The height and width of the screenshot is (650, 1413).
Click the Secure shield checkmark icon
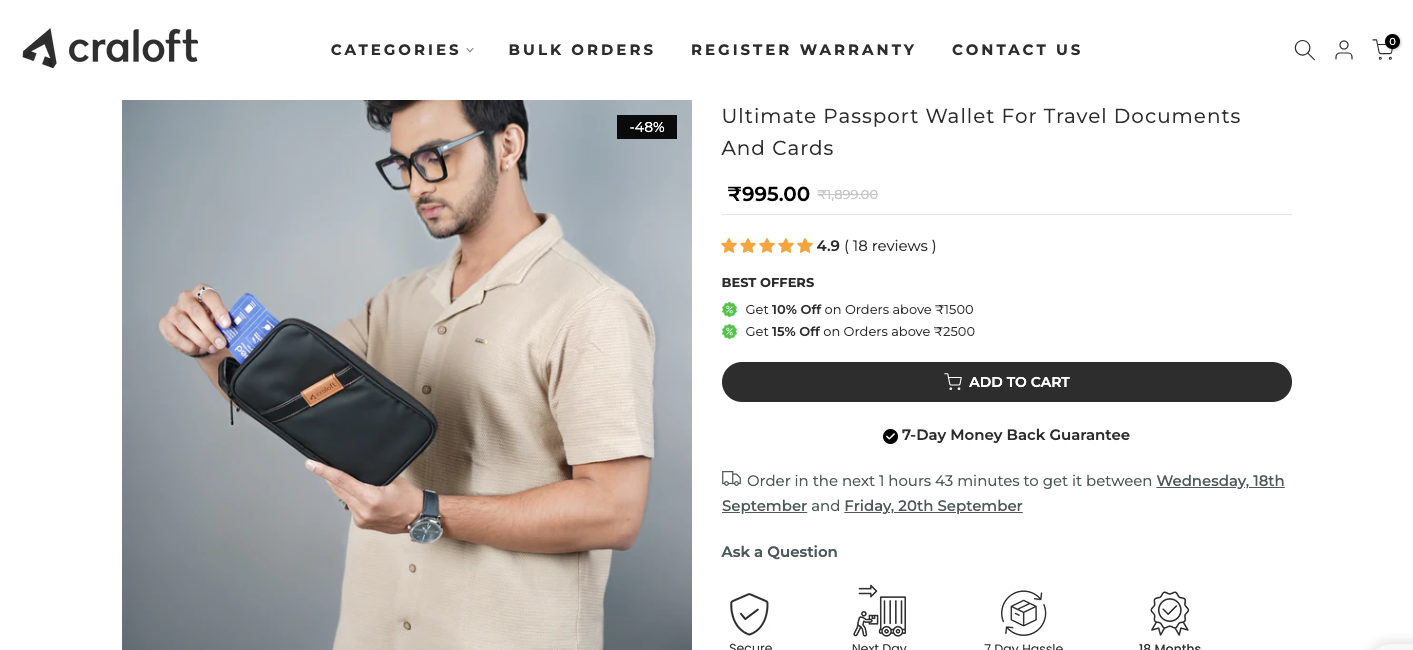pos(749,613)
